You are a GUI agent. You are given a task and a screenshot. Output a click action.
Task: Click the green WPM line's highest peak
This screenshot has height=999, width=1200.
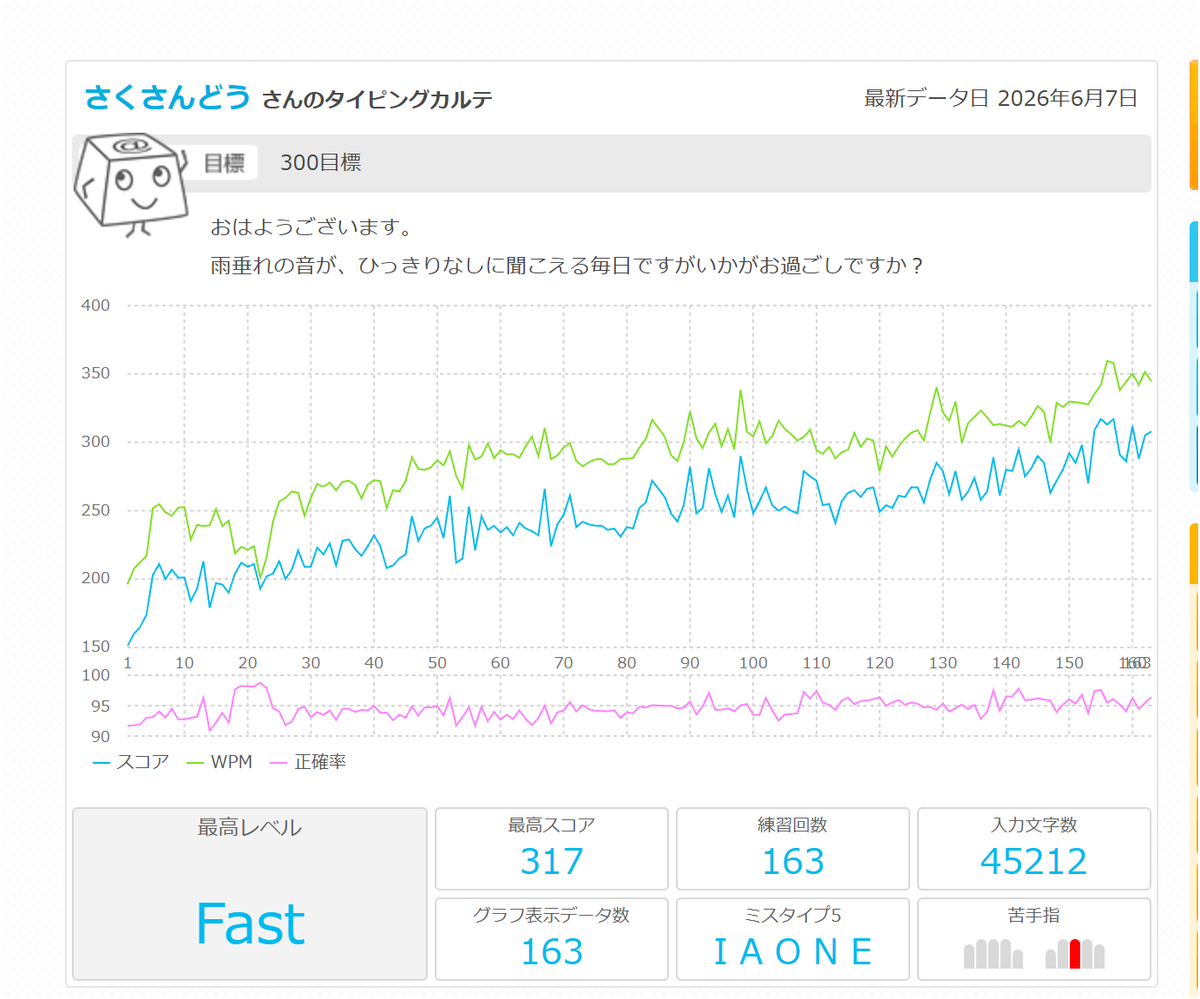[x=1107, y=361]
